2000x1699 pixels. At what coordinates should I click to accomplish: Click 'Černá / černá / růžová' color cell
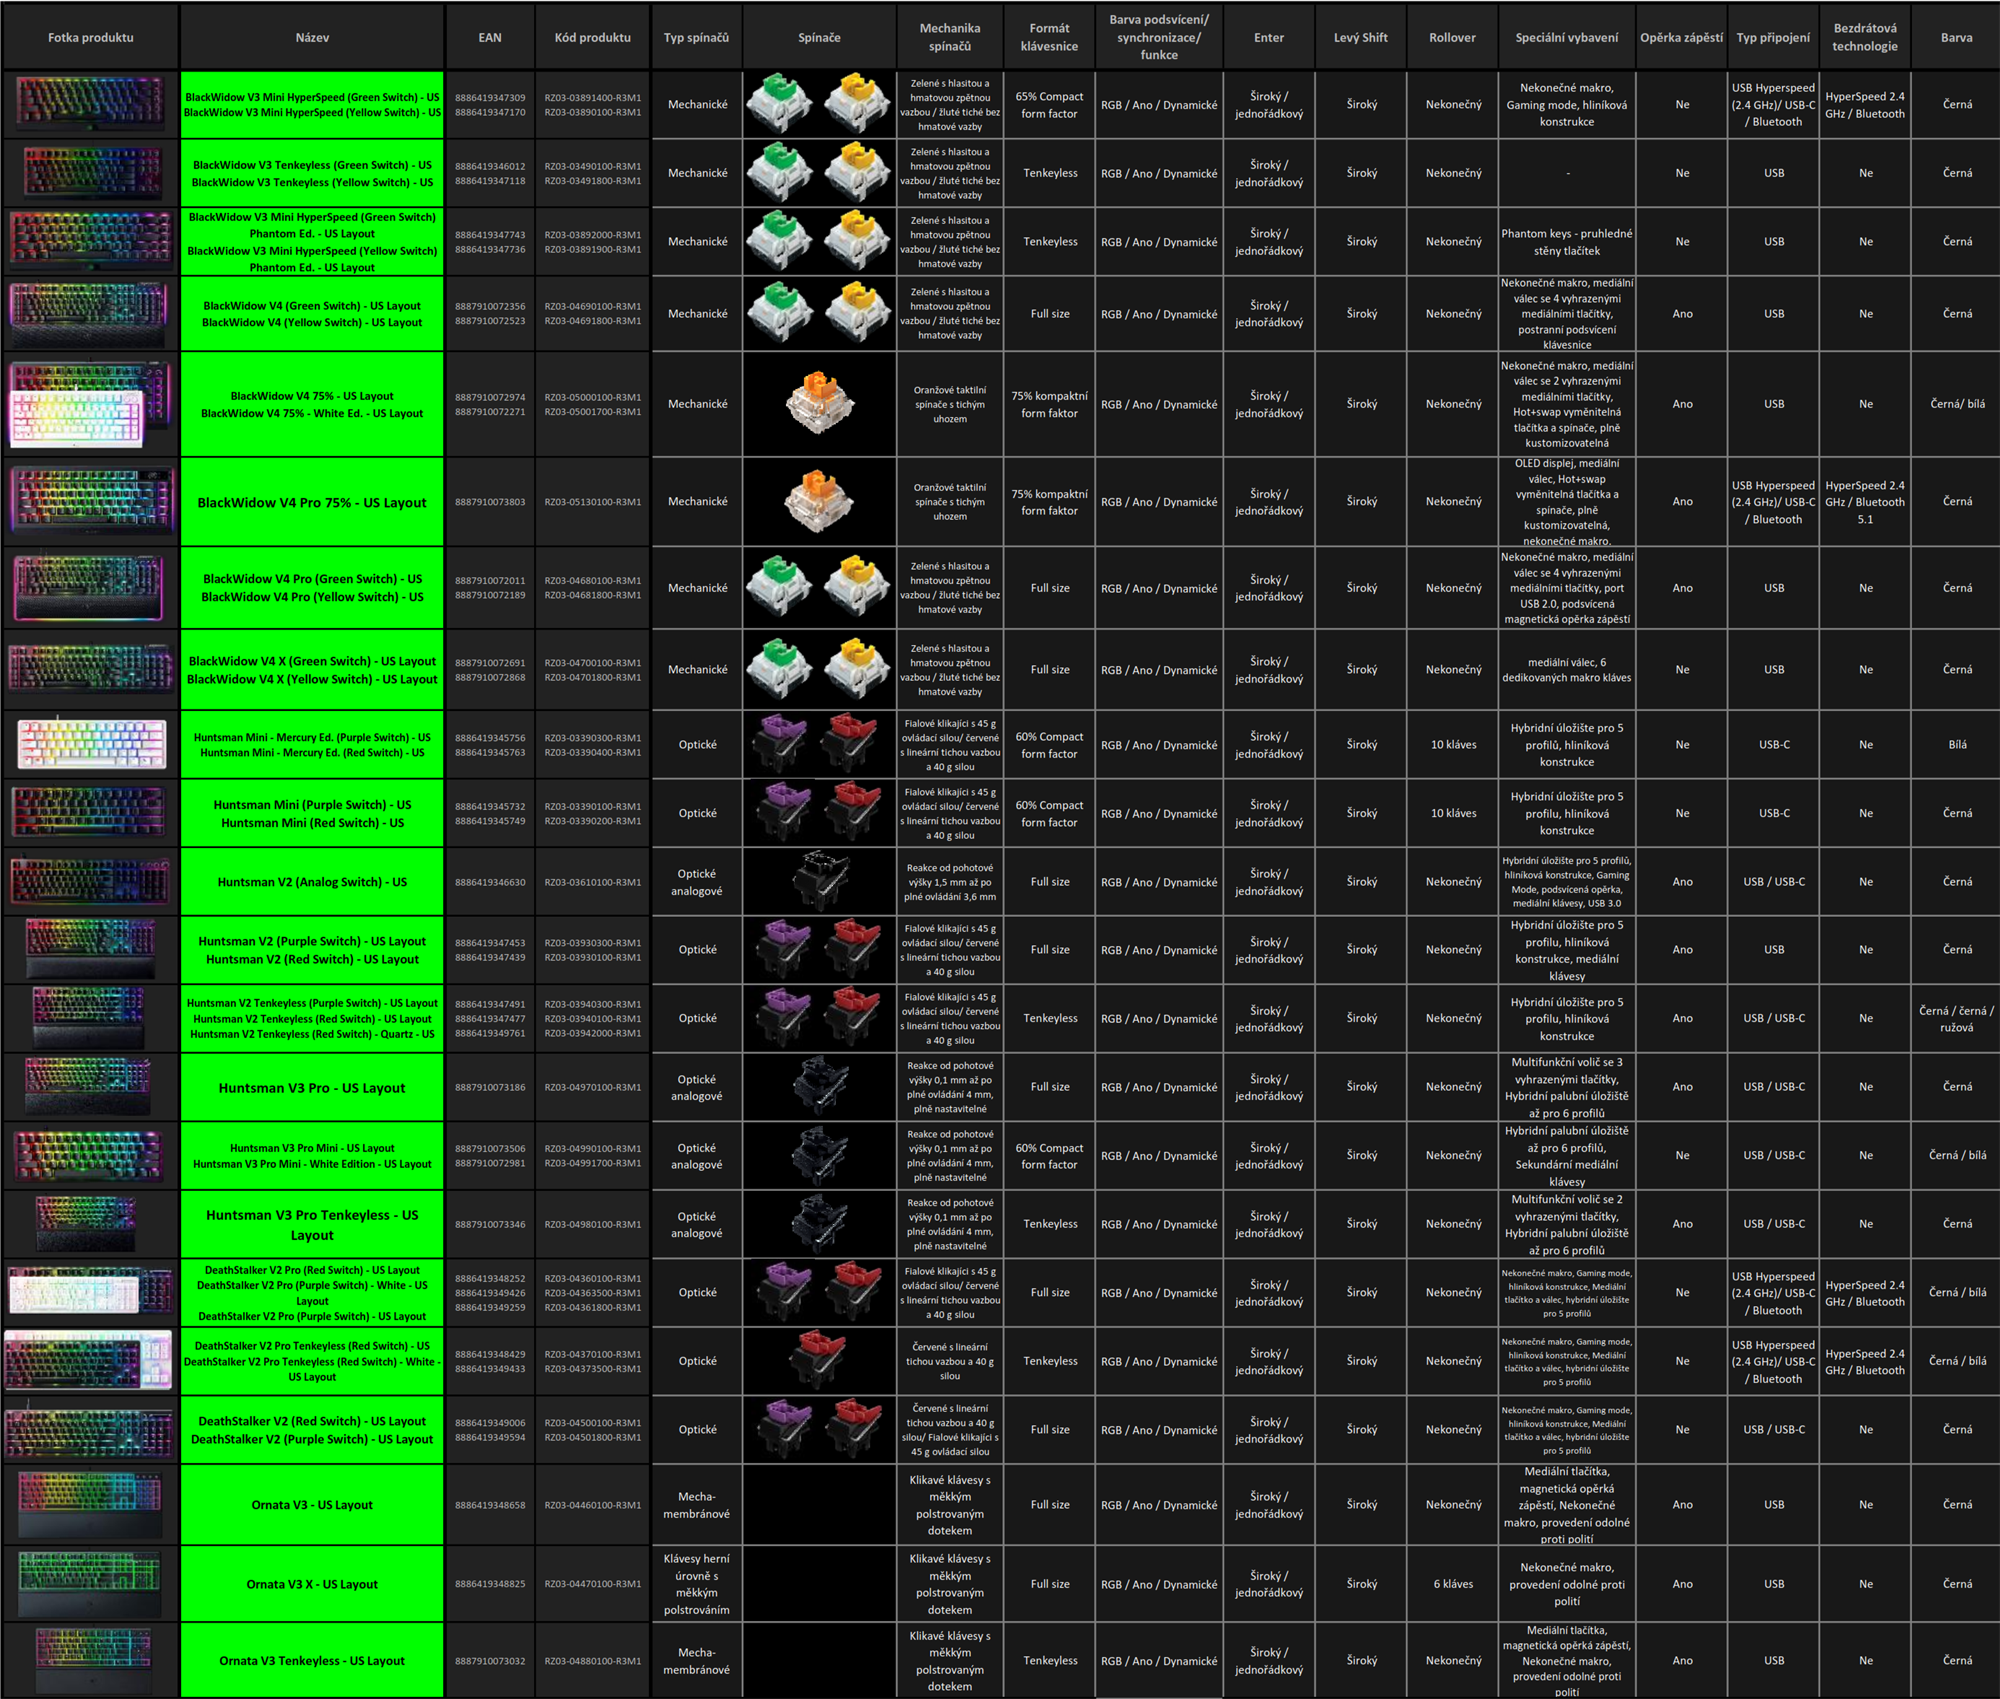1956,1018
